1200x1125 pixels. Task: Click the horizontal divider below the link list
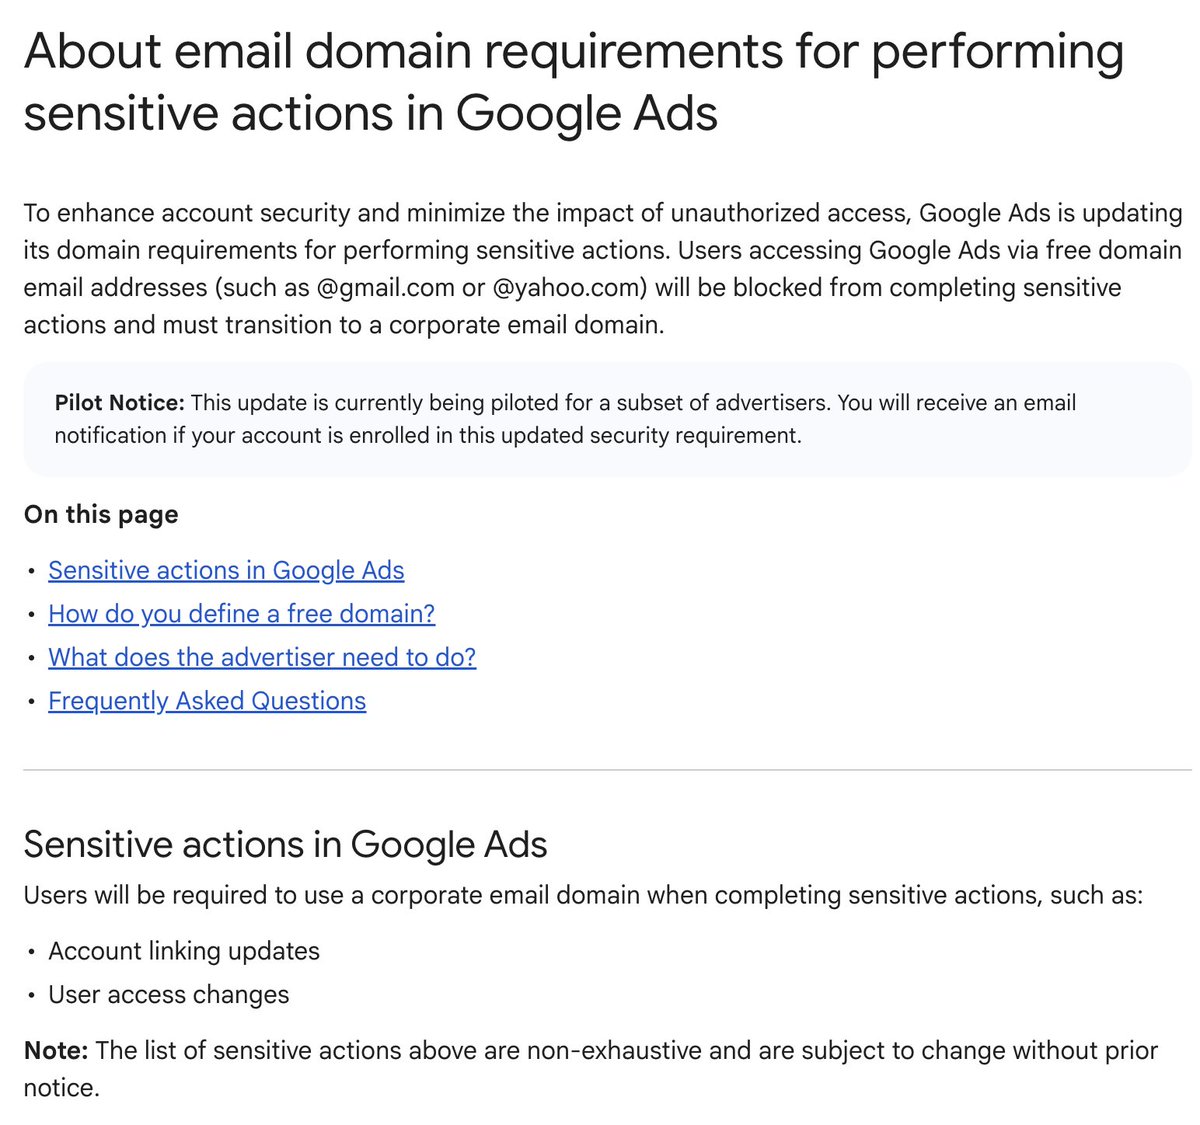coord(607,770)
